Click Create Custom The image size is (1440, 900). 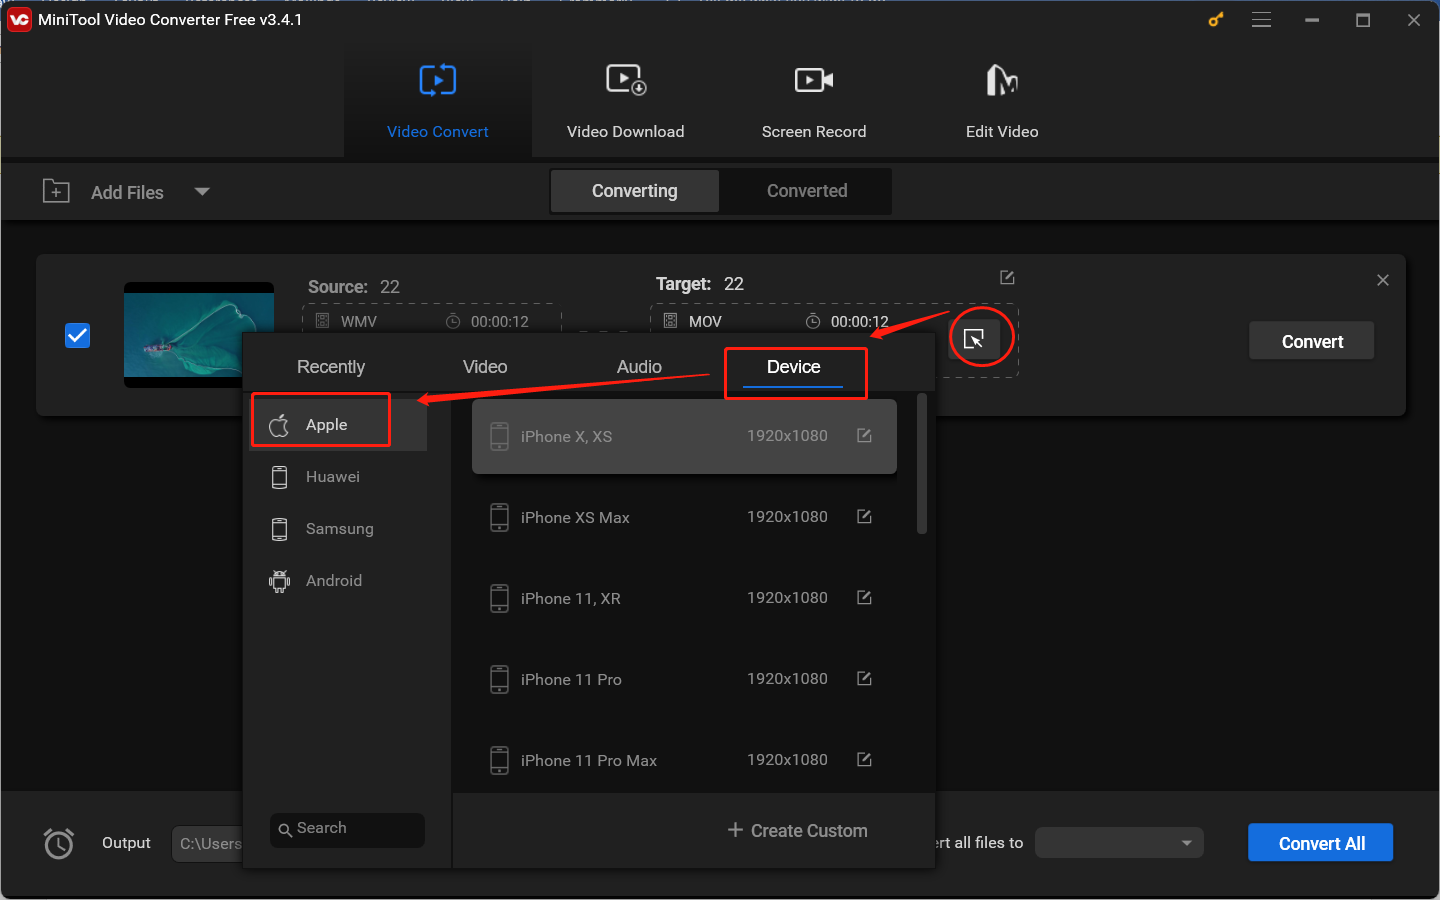797,831
